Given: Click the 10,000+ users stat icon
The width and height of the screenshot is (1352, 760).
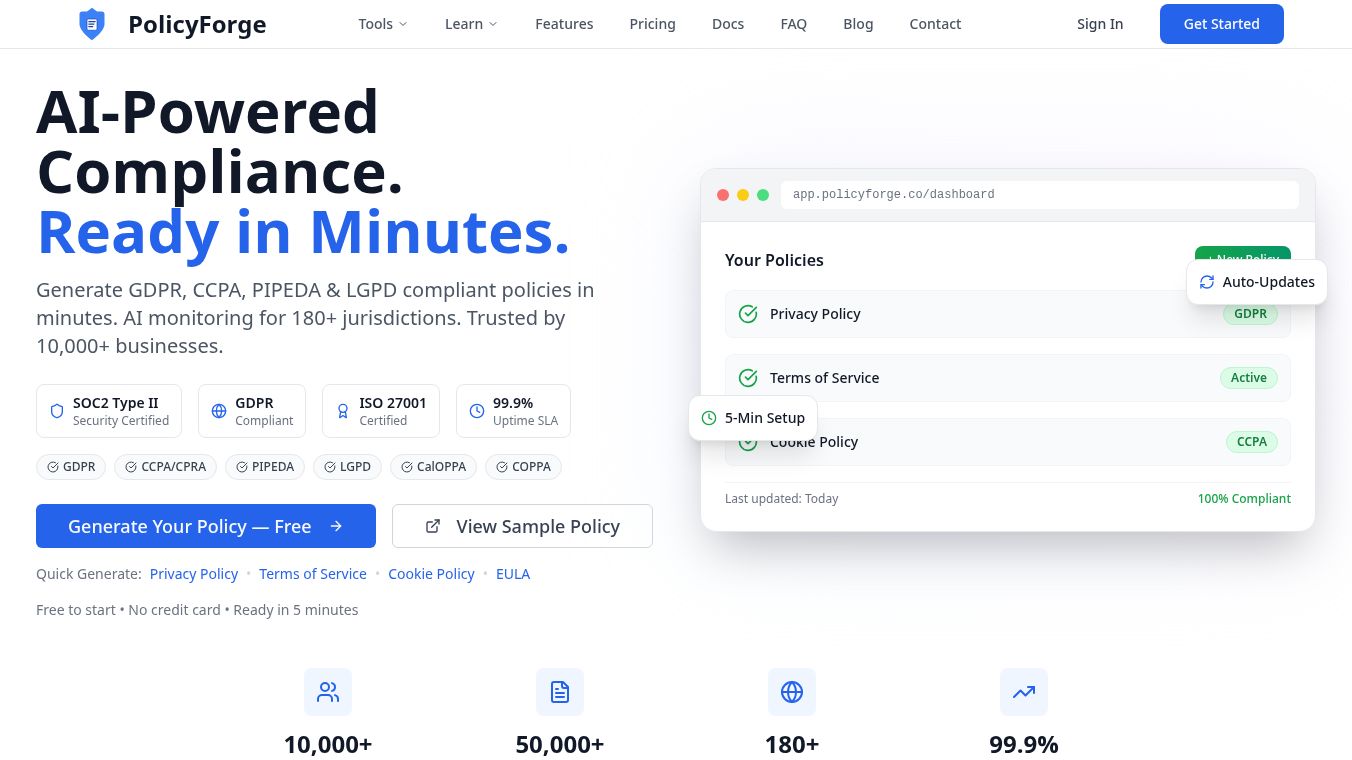Looking at the screenshot, I should (x=328, y=691).
